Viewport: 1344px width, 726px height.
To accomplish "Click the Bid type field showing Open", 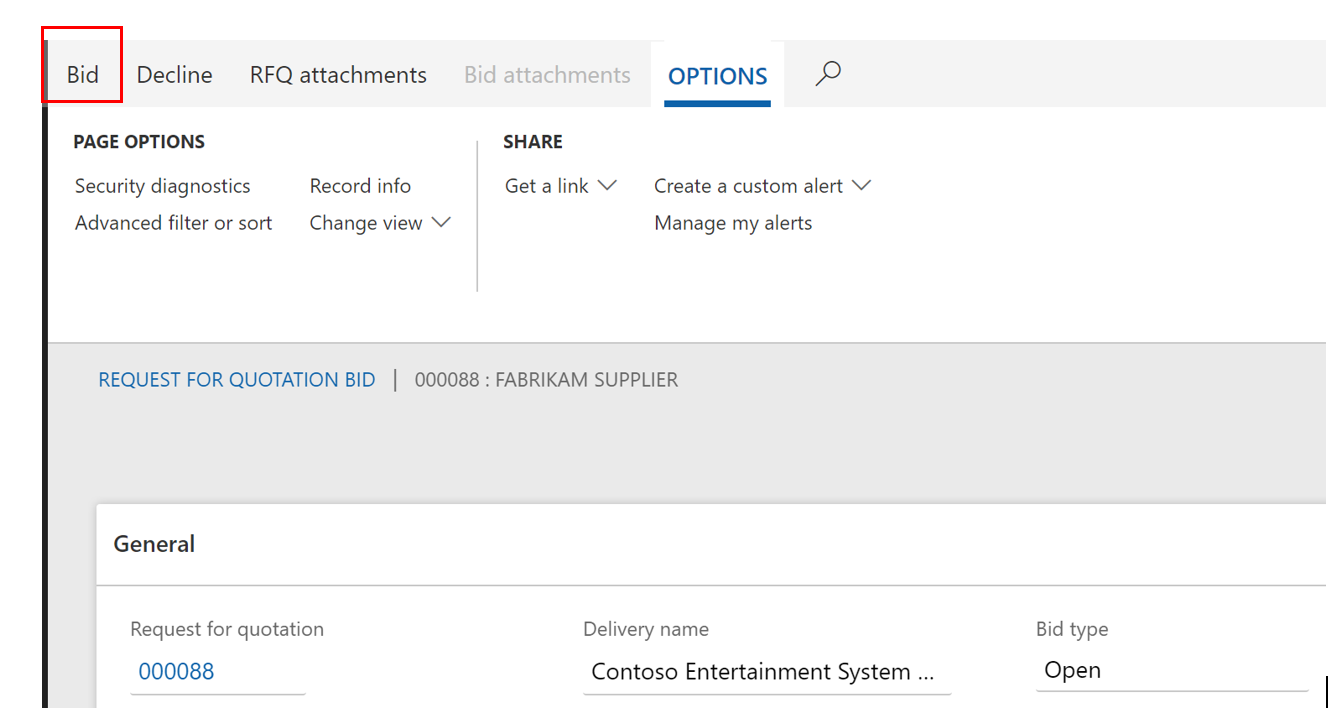I will (1170, 670).
